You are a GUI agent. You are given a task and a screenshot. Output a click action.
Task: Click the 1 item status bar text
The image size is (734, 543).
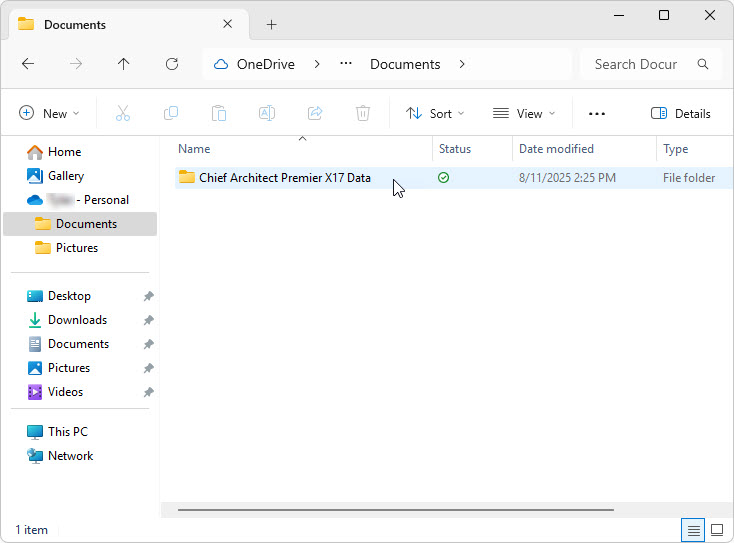click(31, 530)
